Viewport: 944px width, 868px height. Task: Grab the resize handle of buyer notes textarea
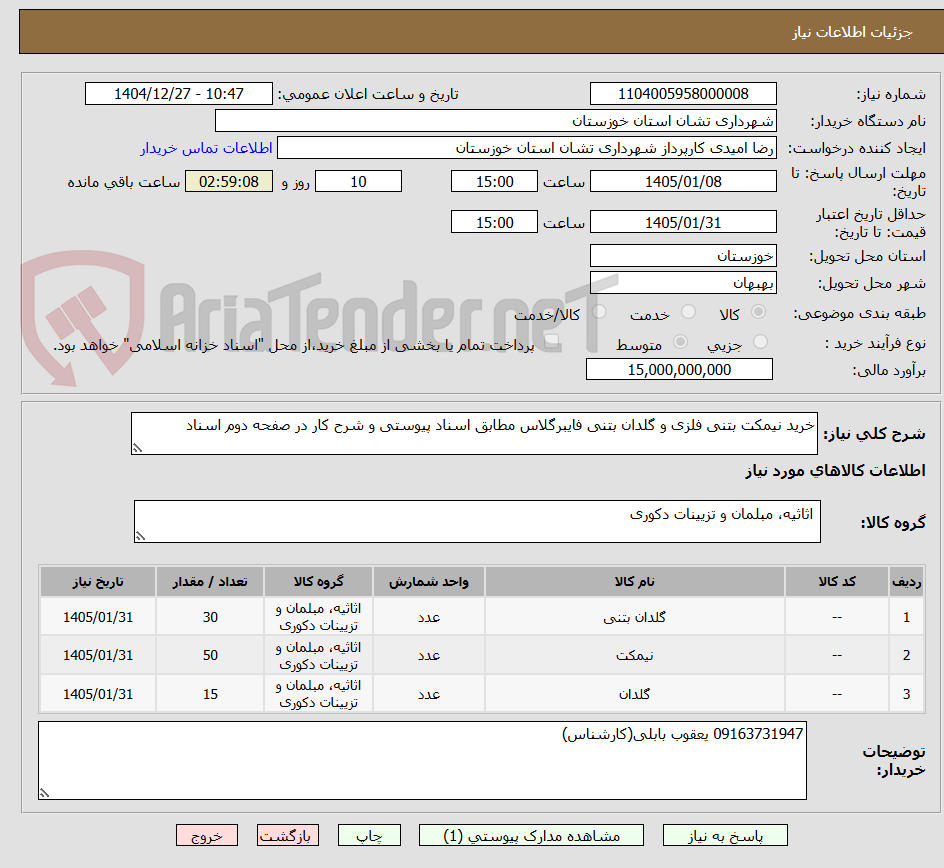pos(45,794)
